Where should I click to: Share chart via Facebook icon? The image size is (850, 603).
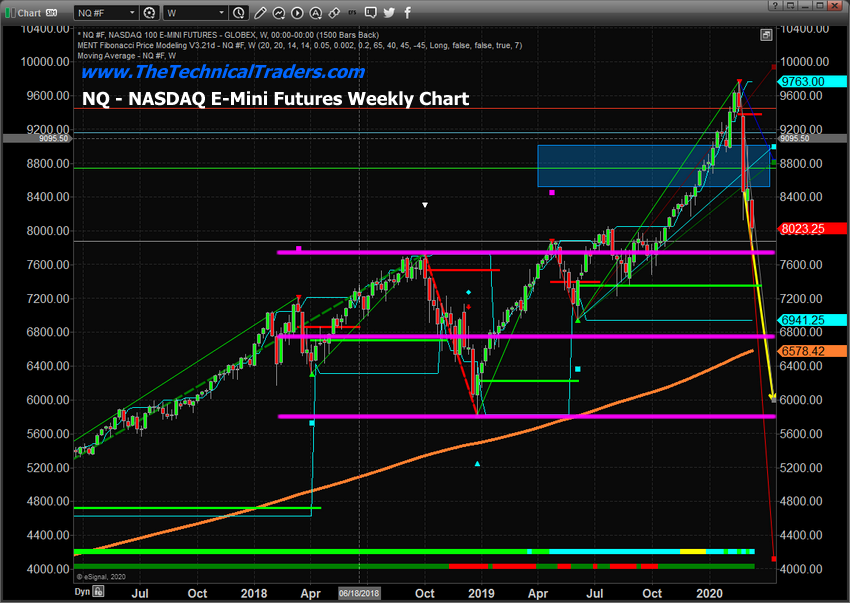[408, 12]
